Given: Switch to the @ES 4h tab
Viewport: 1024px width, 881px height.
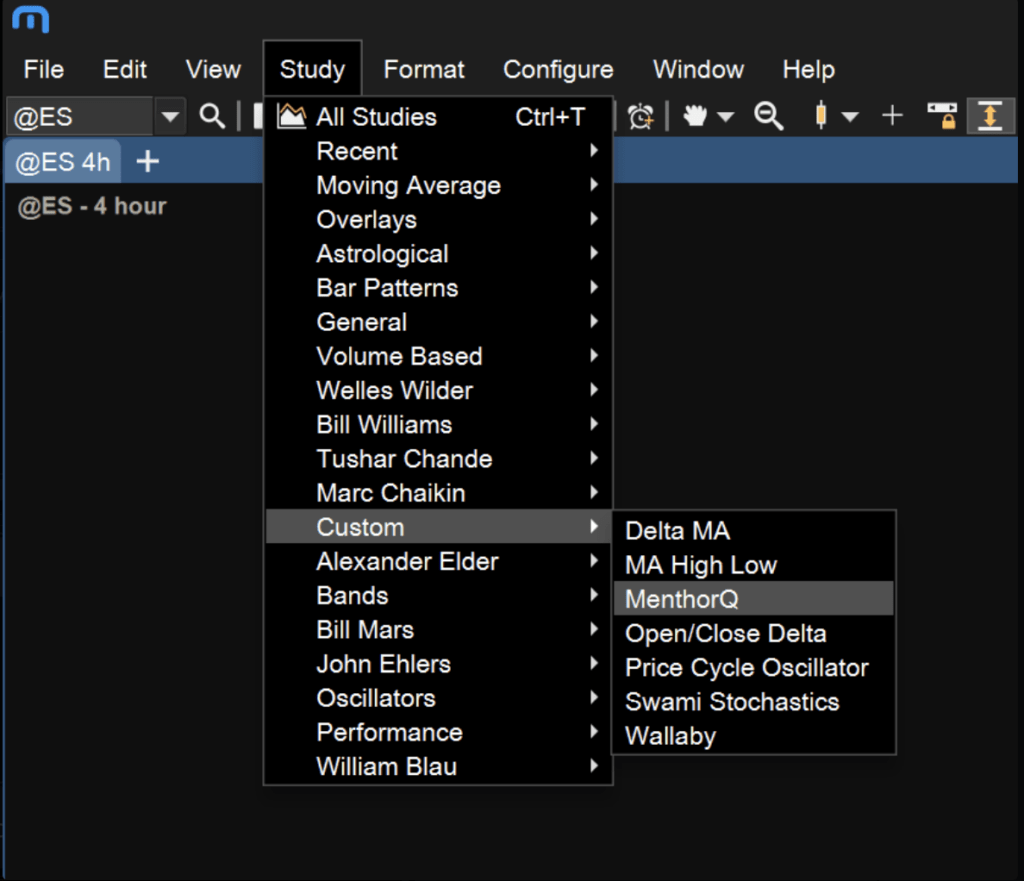Looking at the screenshot, I should pos(63,162).
